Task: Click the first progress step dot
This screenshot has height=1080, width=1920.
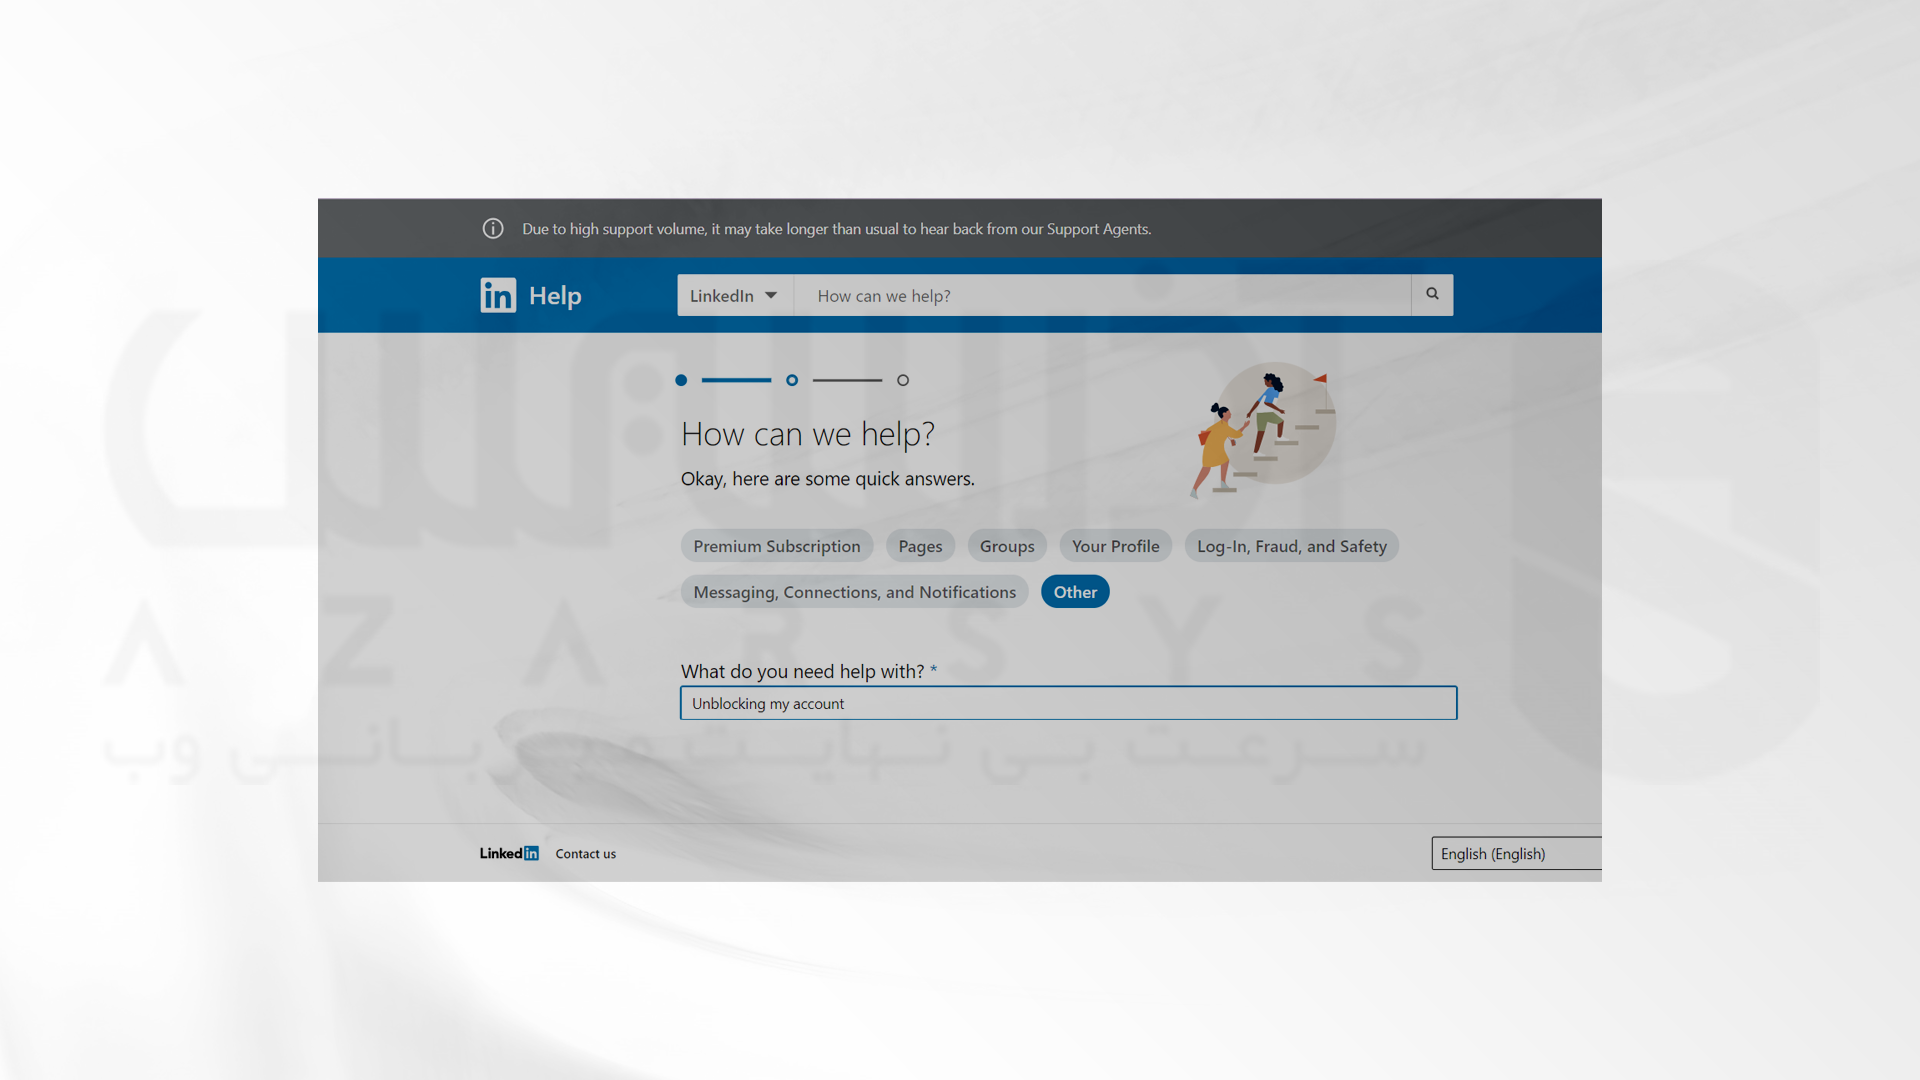Action: point(681,380)
